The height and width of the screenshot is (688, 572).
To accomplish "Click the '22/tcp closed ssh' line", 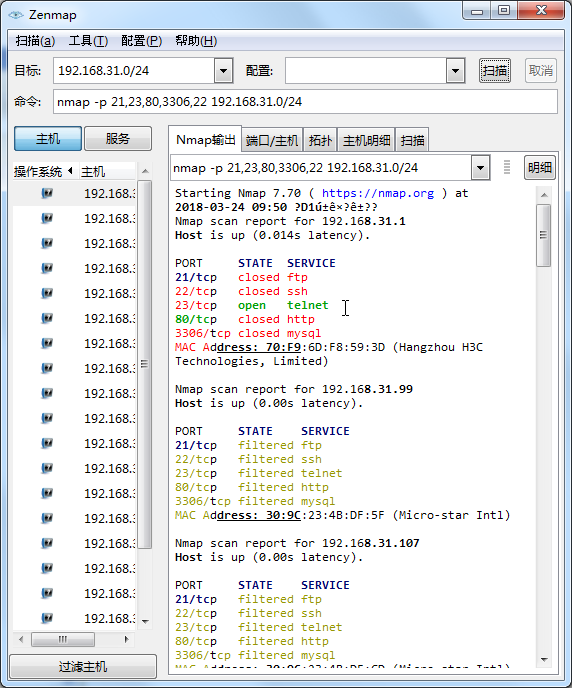I will coord(241,291).
